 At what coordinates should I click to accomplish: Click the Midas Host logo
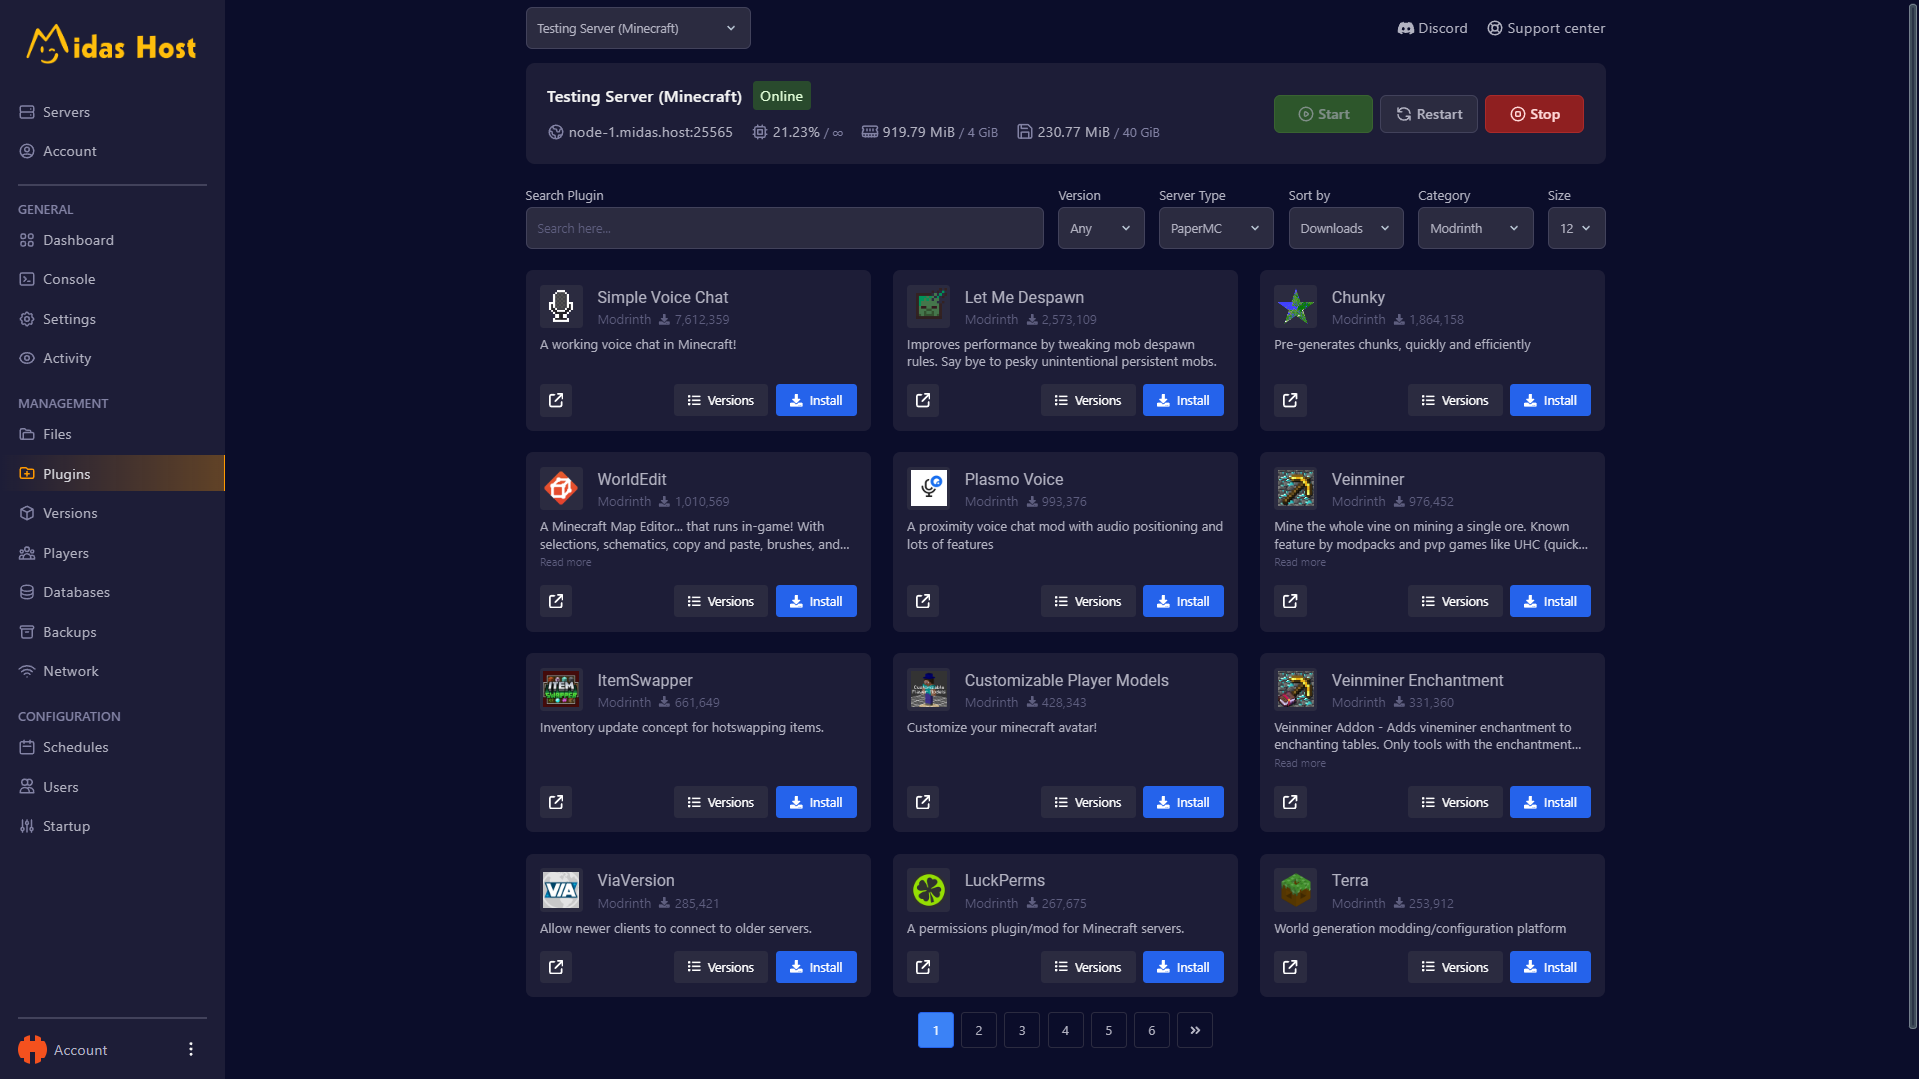[x=111, y=45]
